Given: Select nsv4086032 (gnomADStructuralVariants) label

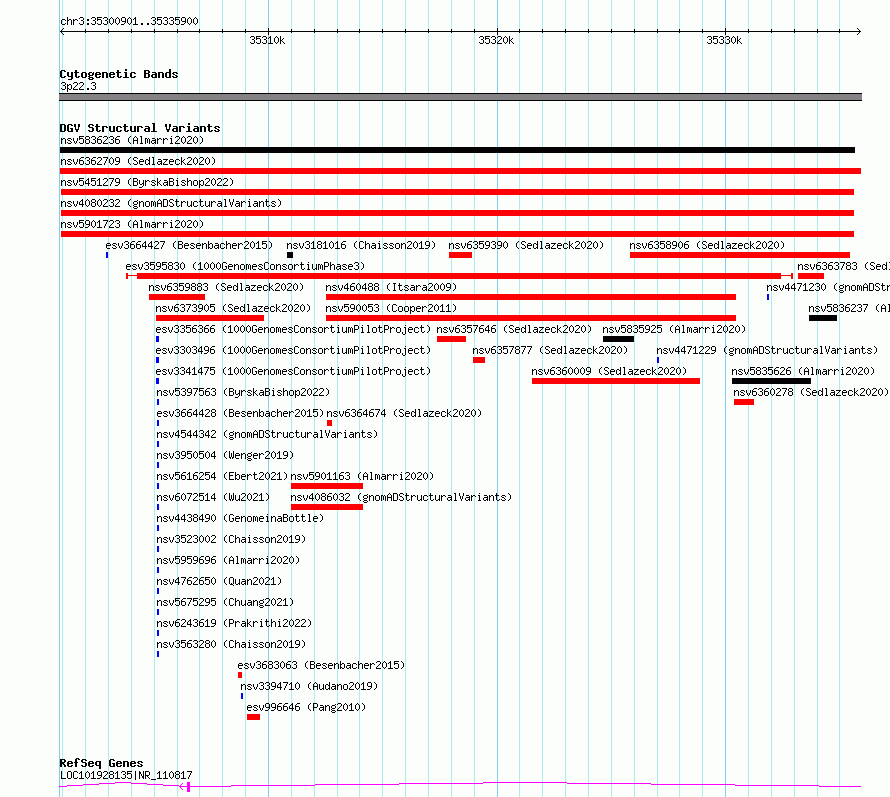Looking at the screenshot, I should point(401,497).
